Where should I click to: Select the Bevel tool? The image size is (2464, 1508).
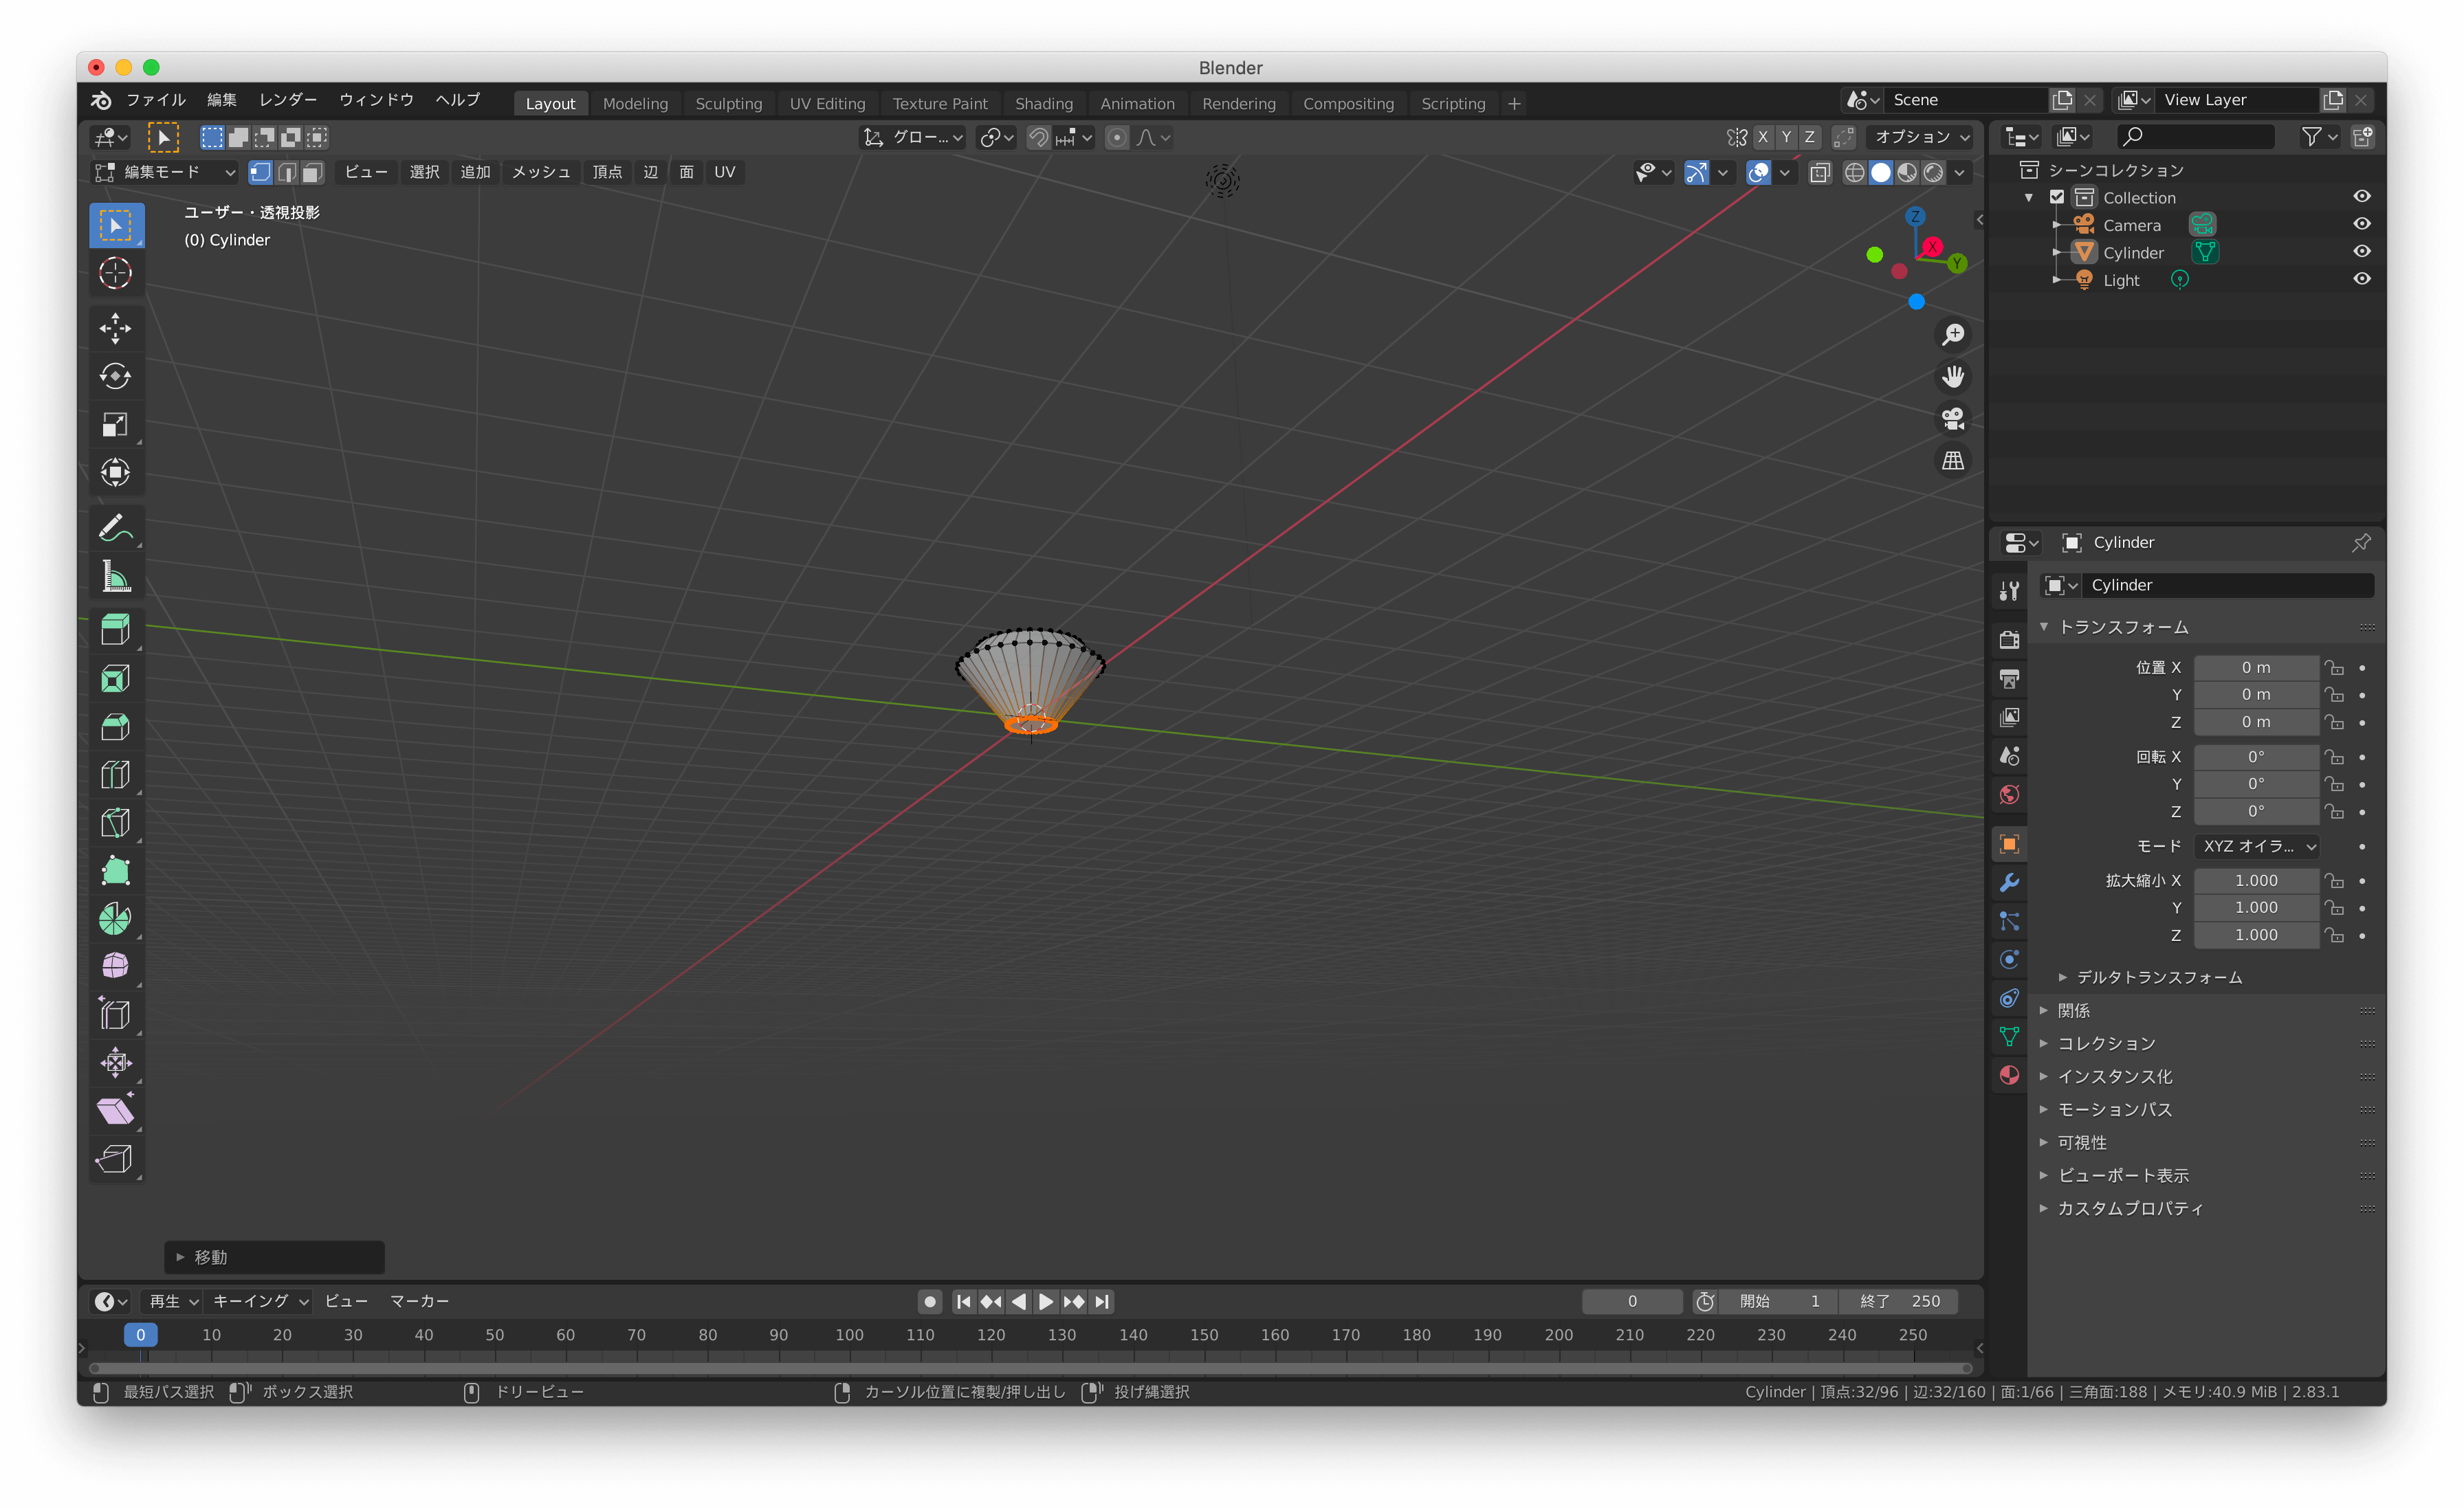click(x=115, y=727)
